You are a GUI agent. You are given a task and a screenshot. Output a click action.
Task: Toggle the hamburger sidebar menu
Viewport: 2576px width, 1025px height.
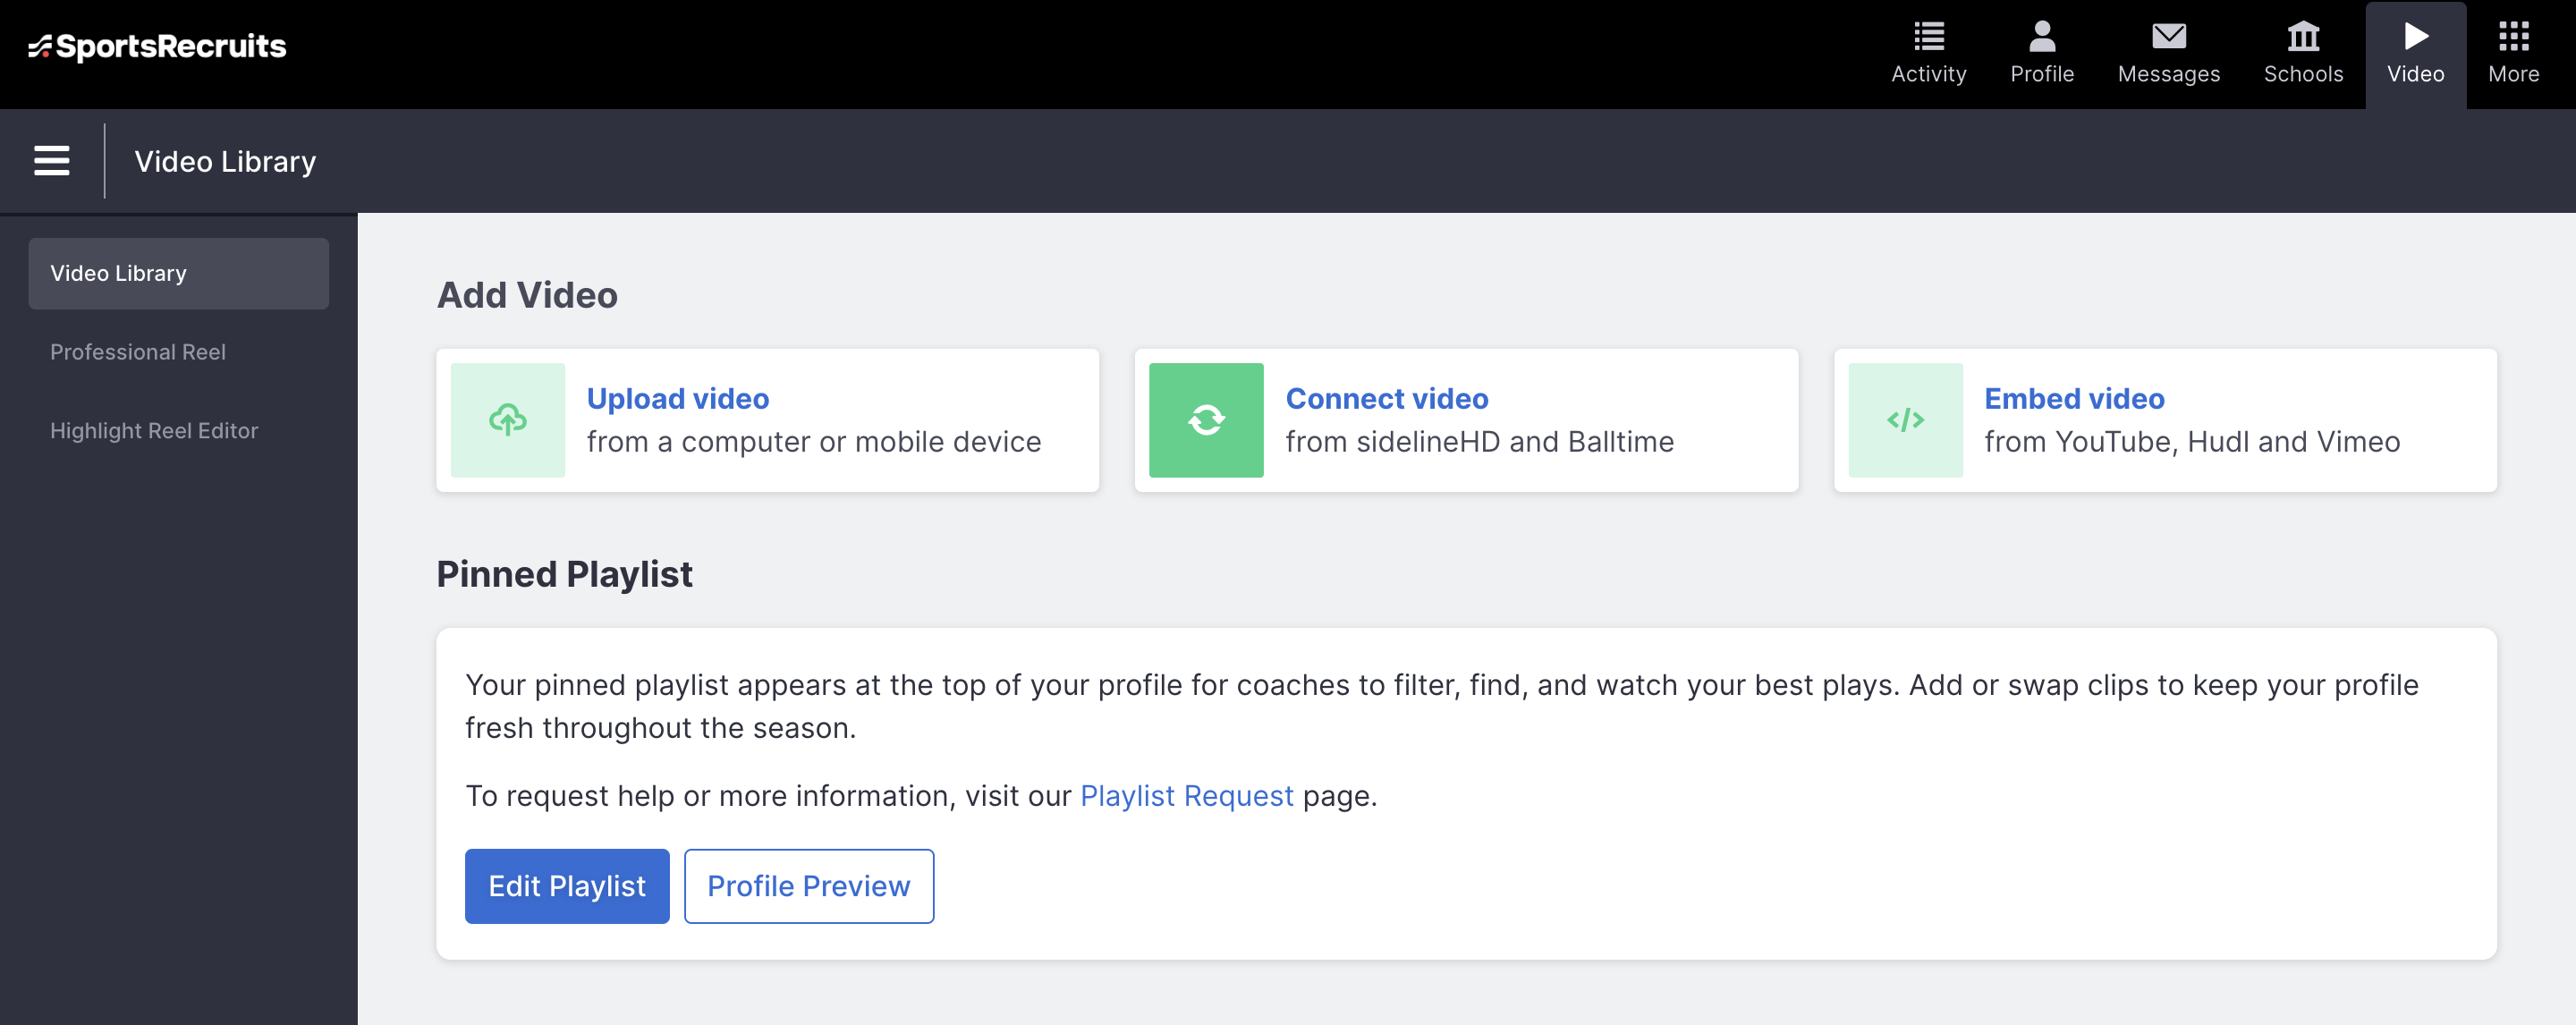[52, 161]
